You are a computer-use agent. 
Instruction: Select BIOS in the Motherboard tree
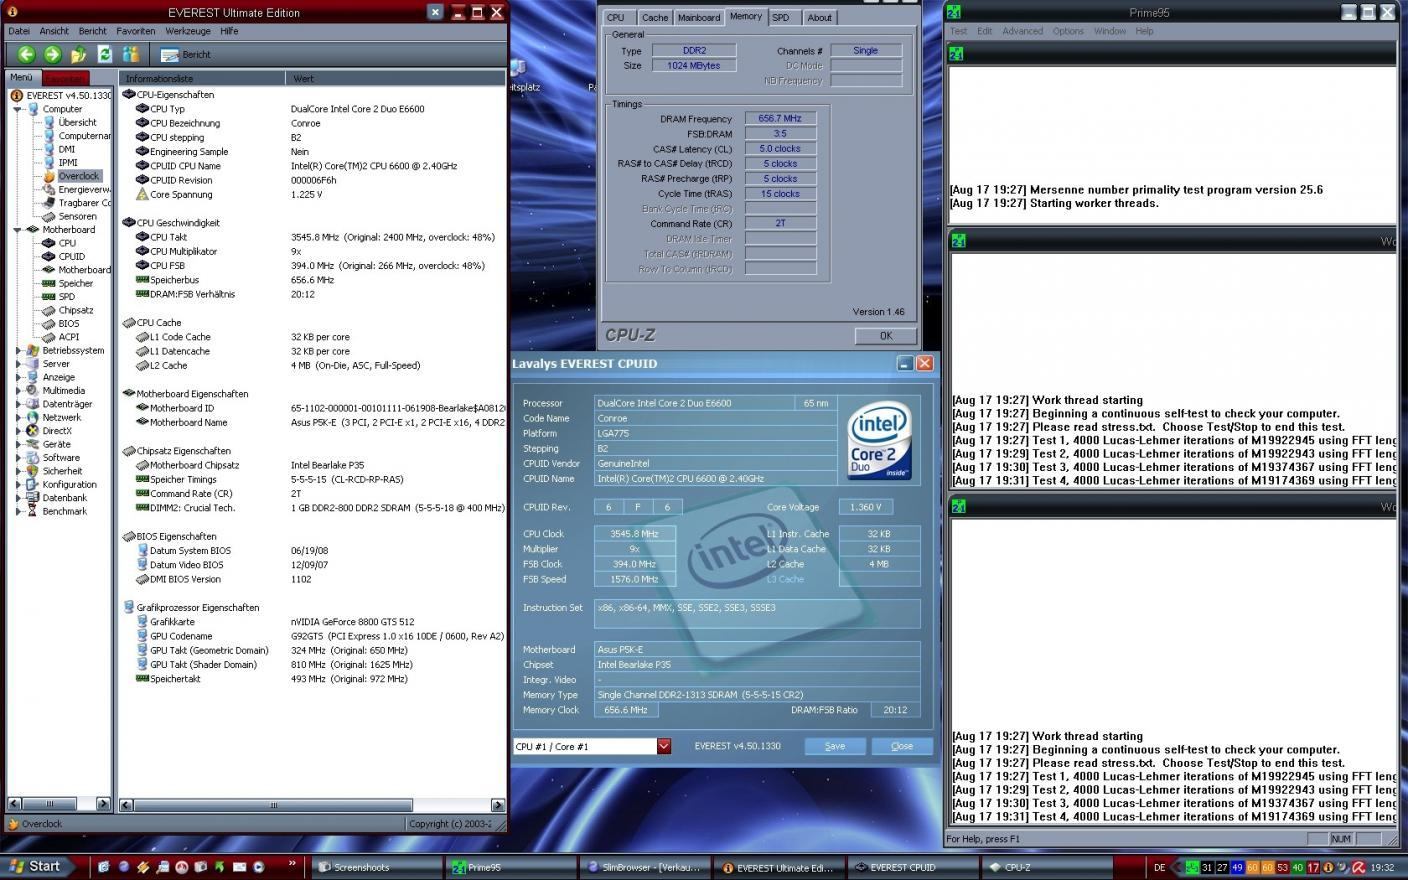click(68, 323)
